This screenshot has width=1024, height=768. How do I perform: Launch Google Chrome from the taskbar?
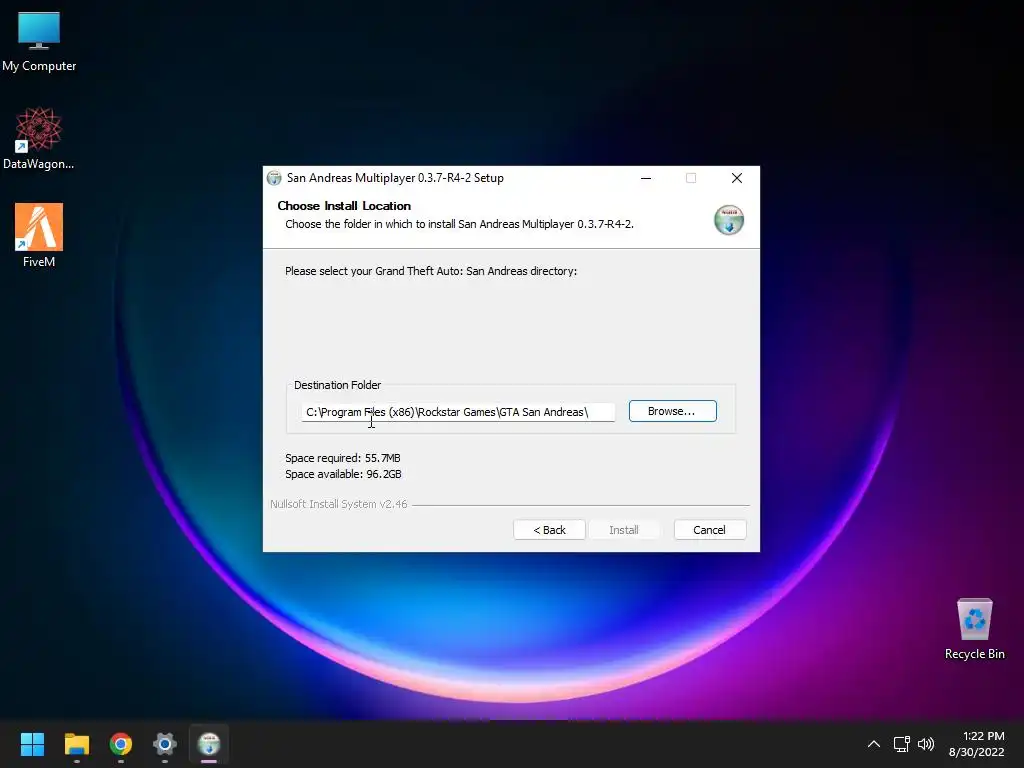coord(121,744)
